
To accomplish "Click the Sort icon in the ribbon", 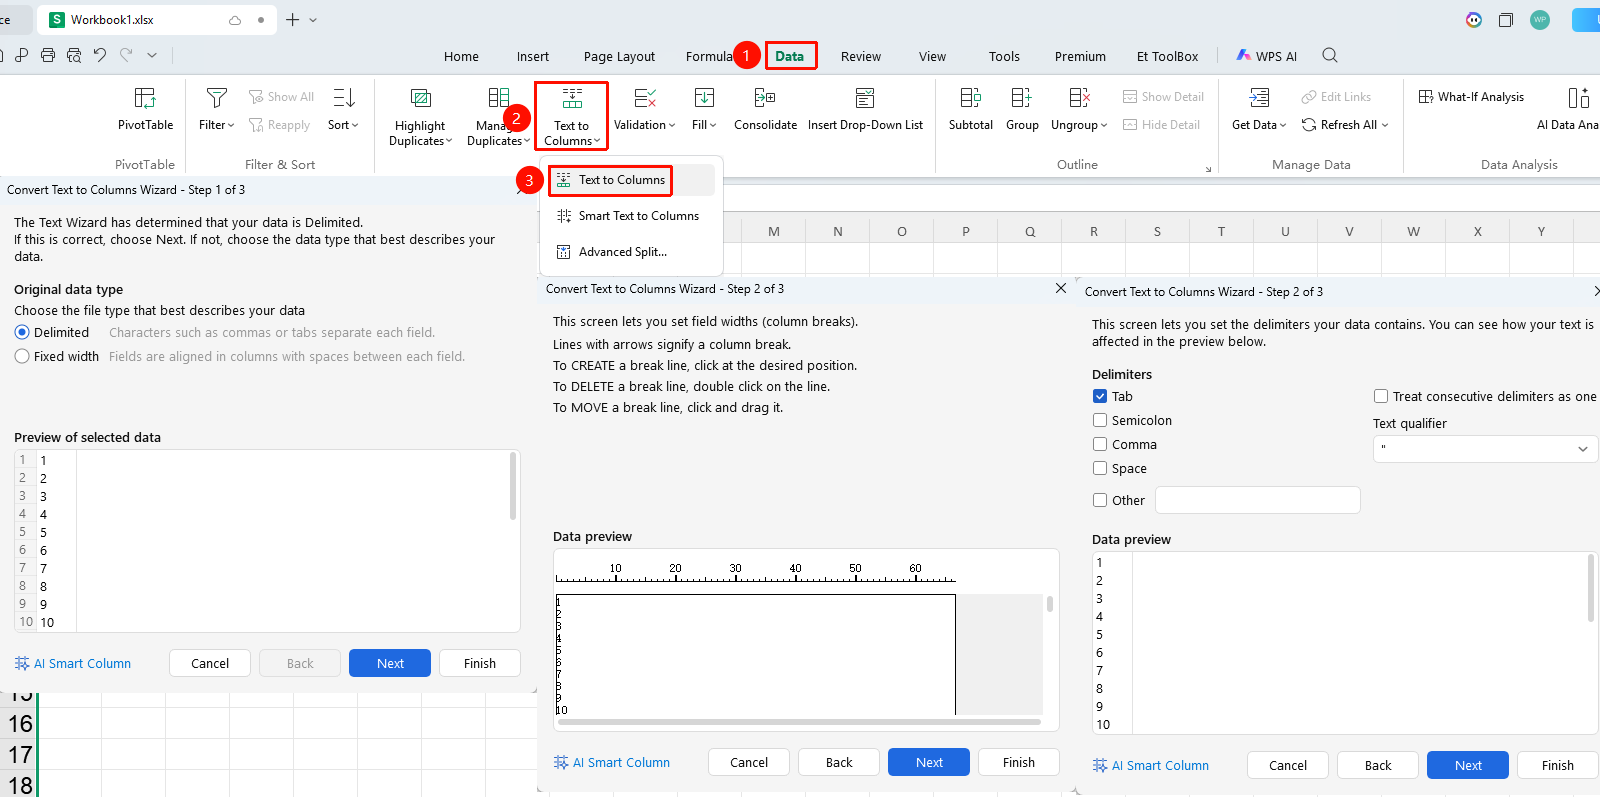I will pos(343,98).
